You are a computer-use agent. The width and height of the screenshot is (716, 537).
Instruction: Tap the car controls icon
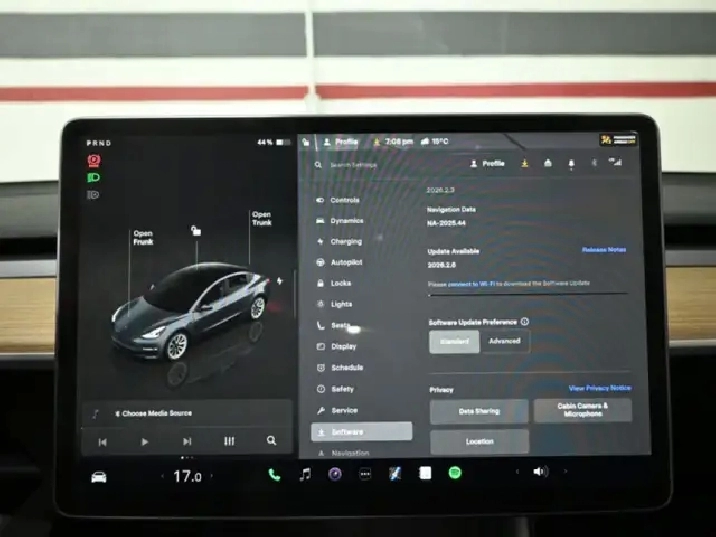(99, 476)
